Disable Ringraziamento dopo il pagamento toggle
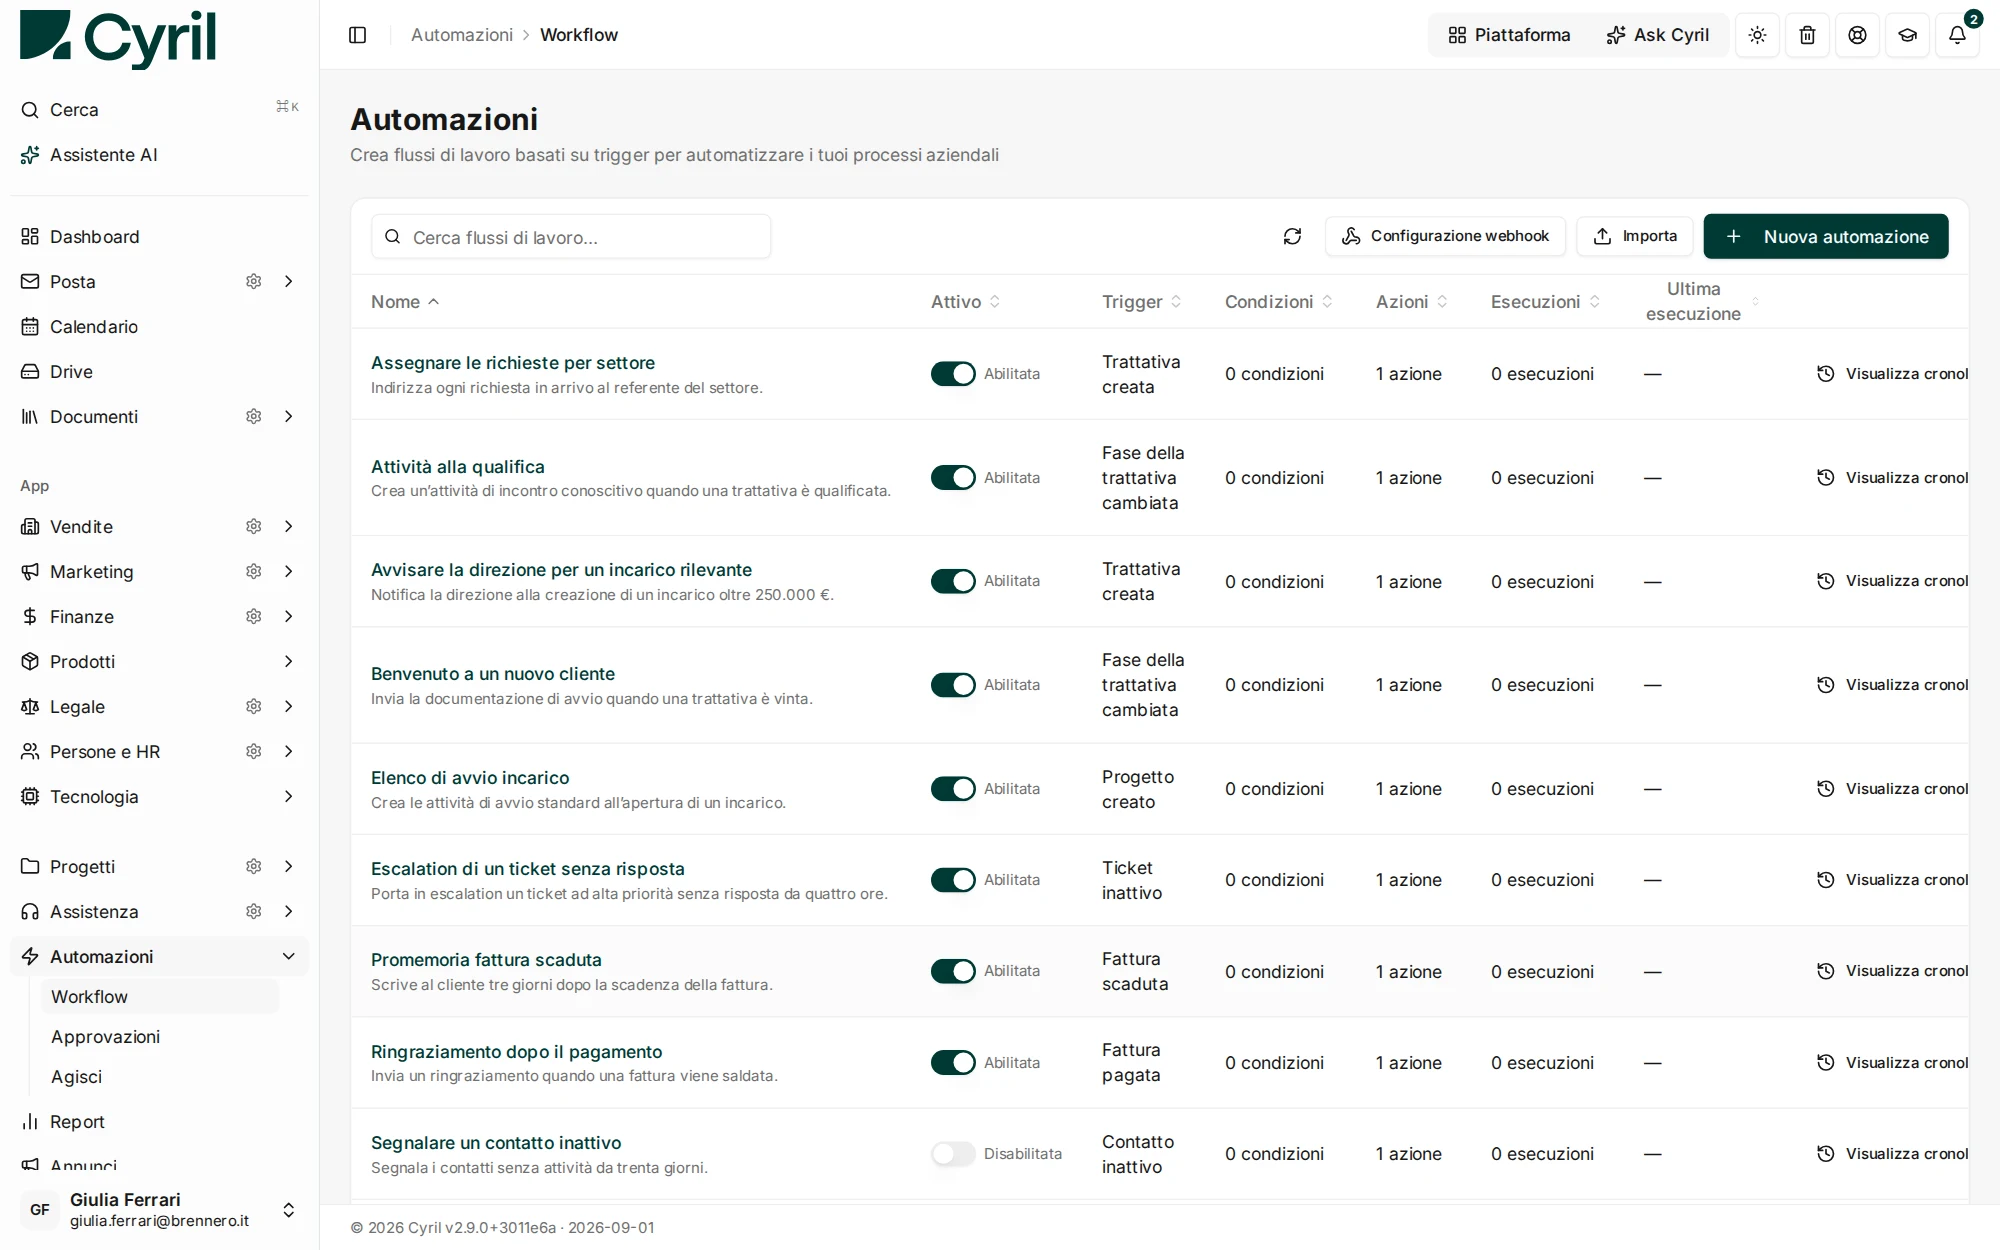 click(953, 1062)
